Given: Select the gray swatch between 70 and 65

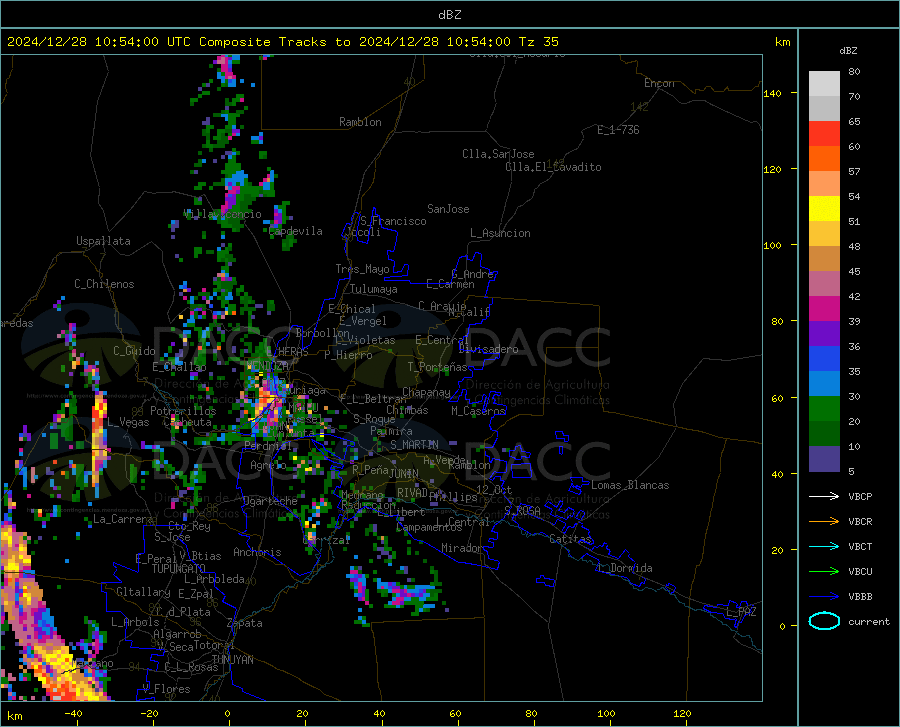Looking at the screenshot, I should coord(824,109).
